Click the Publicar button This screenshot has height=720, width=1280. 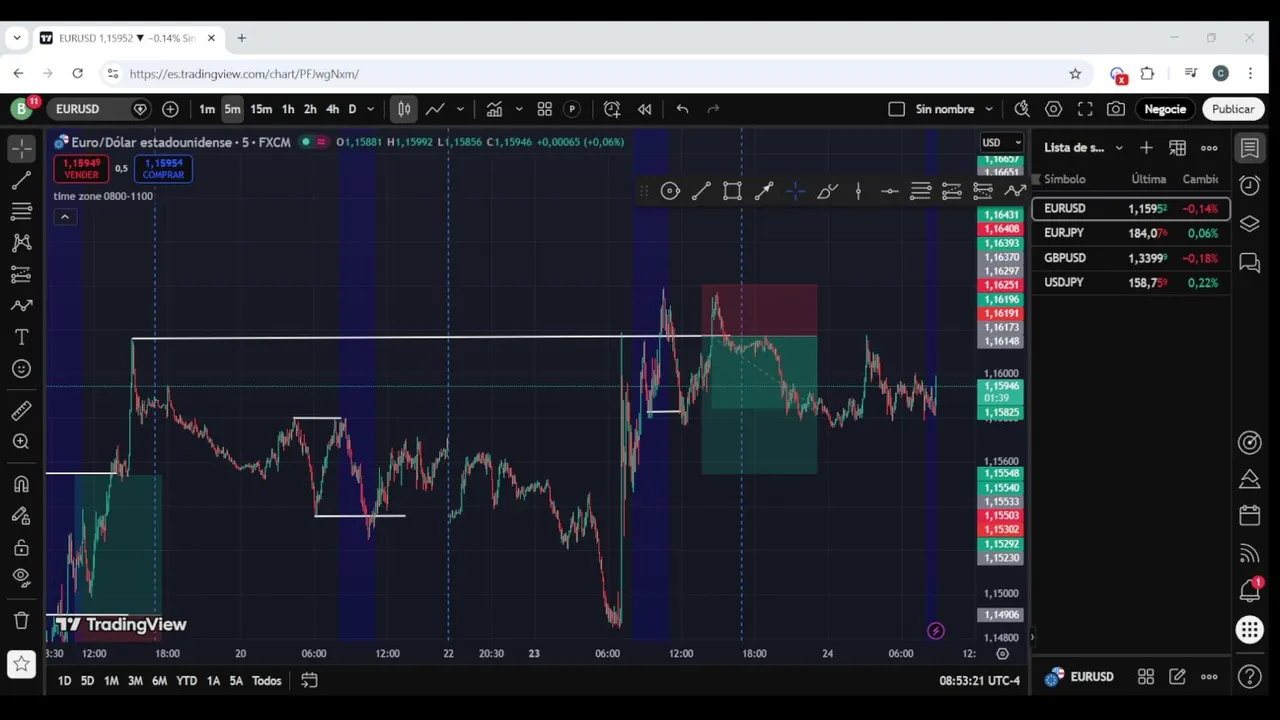pos(1233,109)
